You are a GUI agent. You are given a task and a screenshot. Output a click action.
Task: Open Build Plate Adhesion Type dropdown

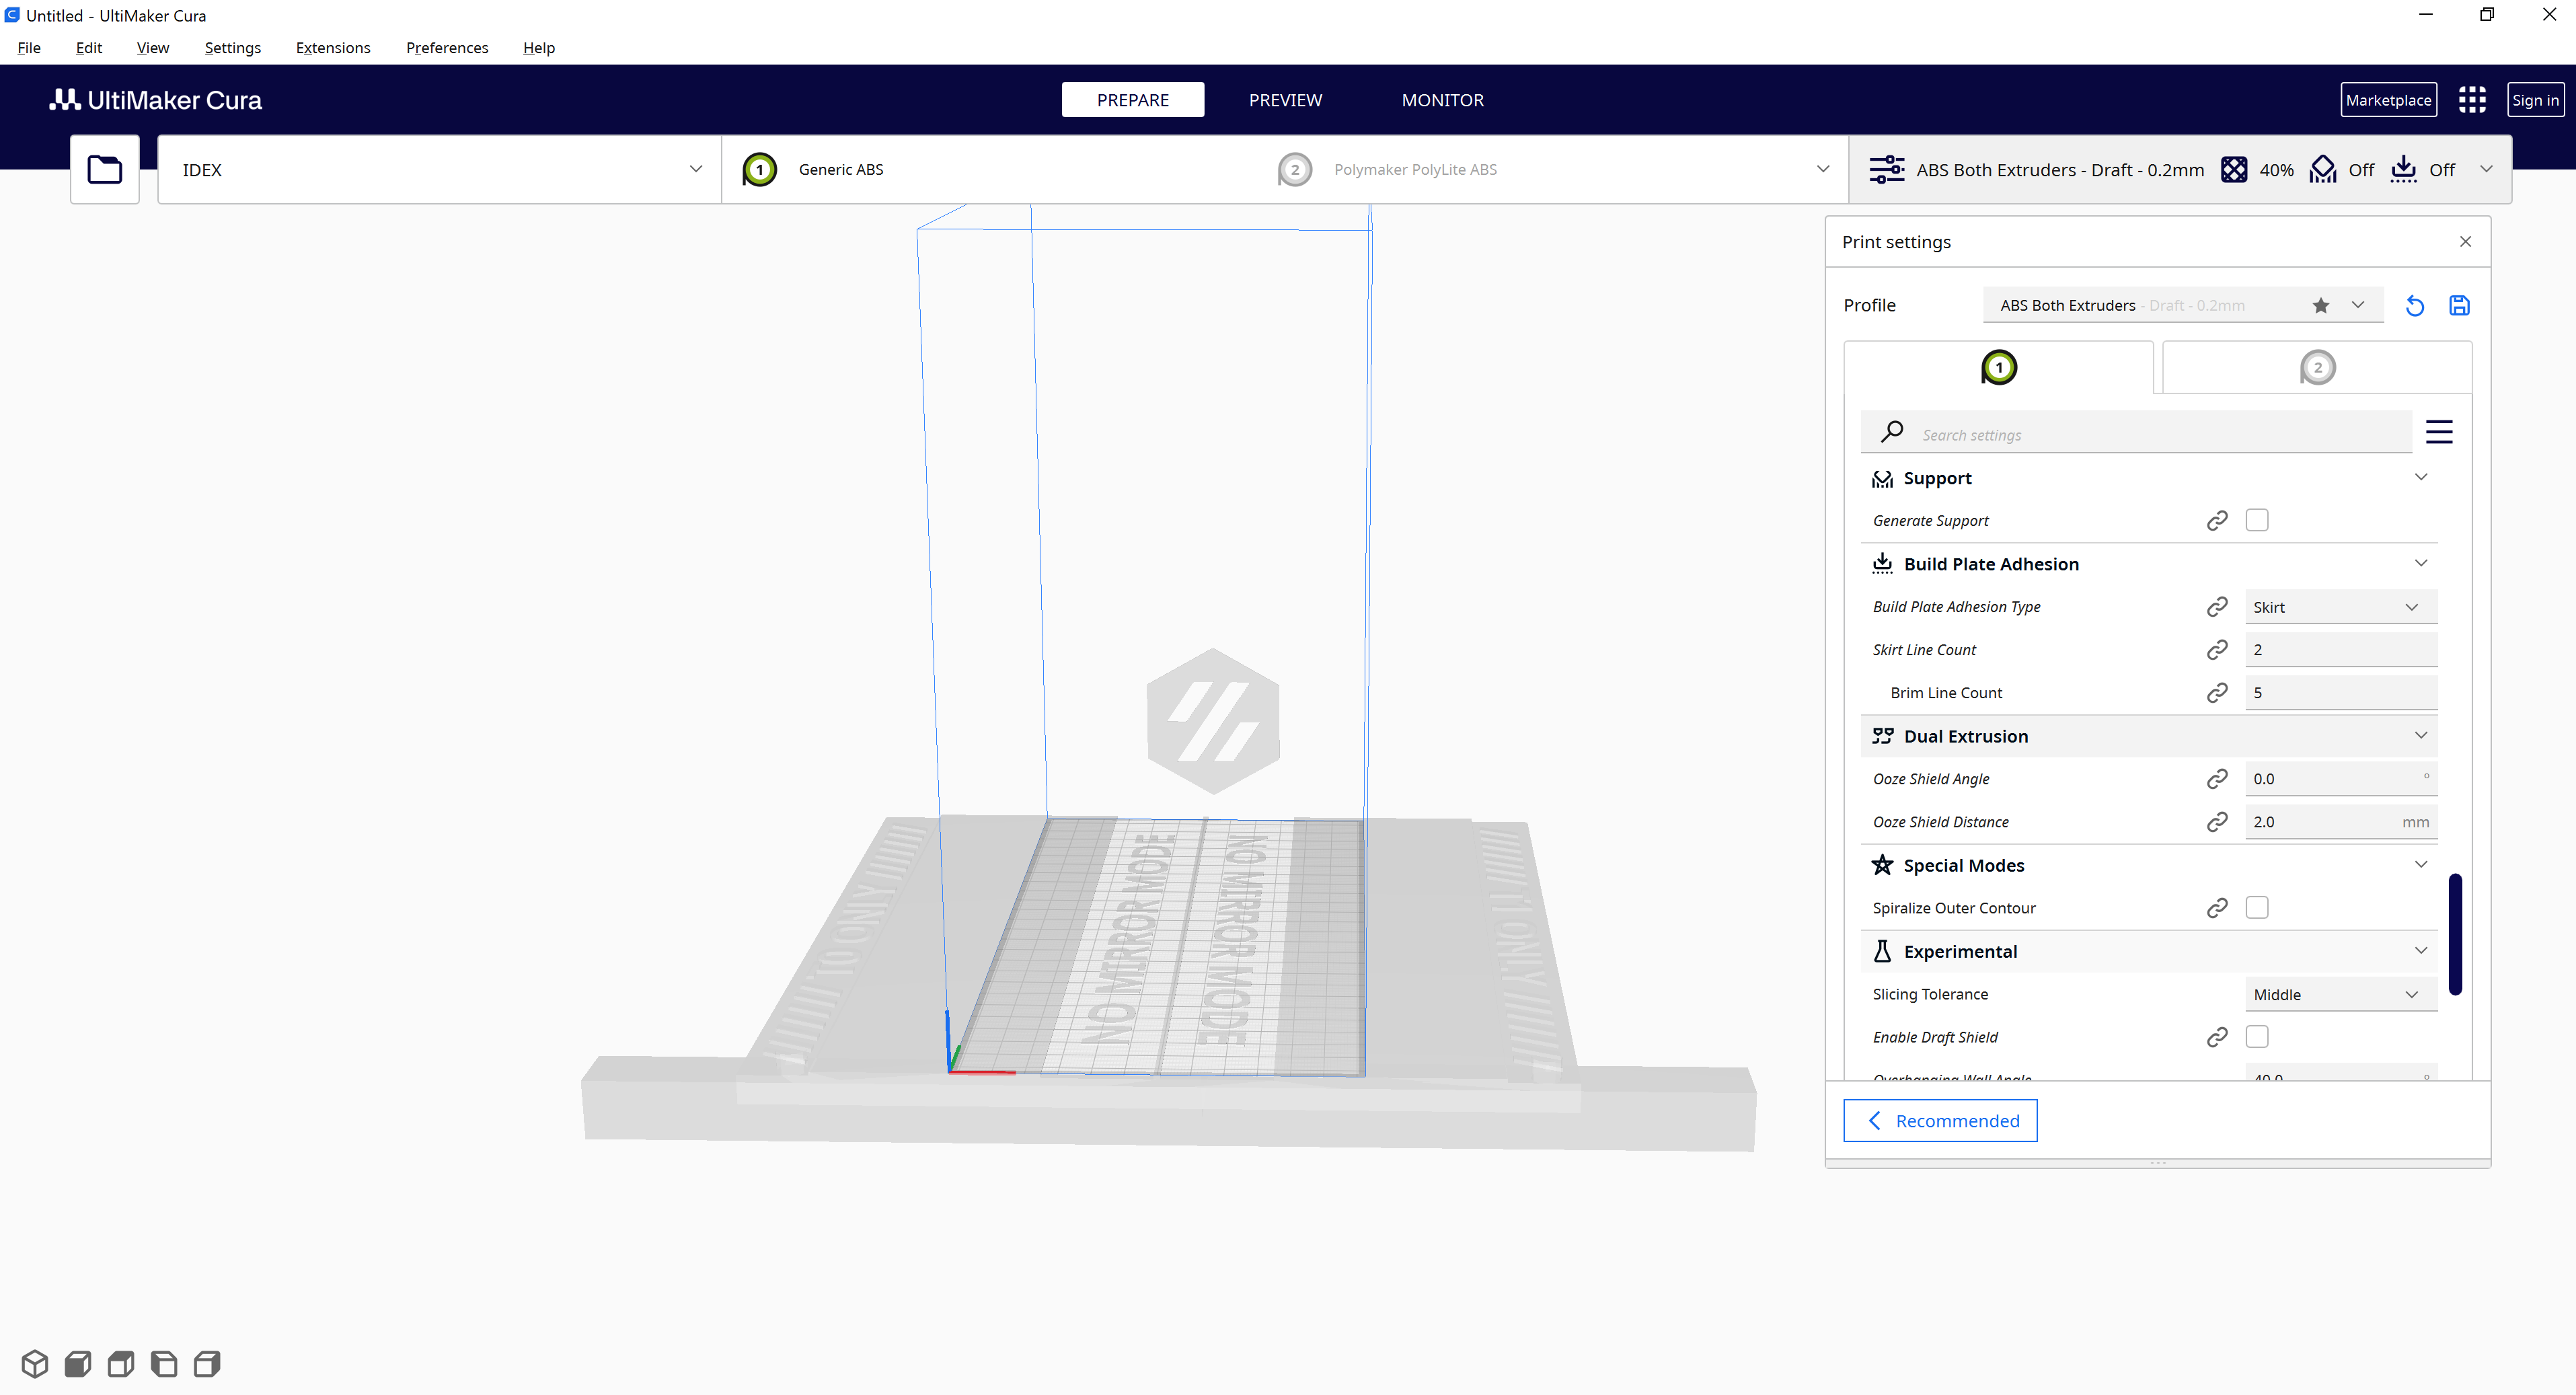(2339, 607)
